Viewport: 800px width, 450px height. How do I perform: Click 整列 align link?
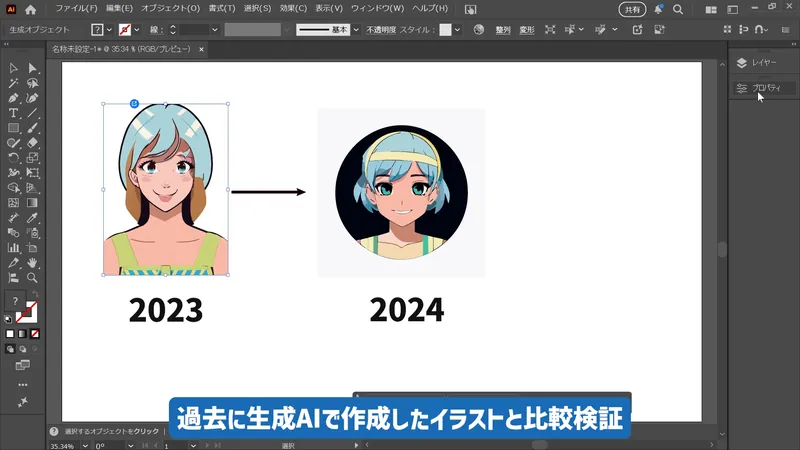(503, 30)
